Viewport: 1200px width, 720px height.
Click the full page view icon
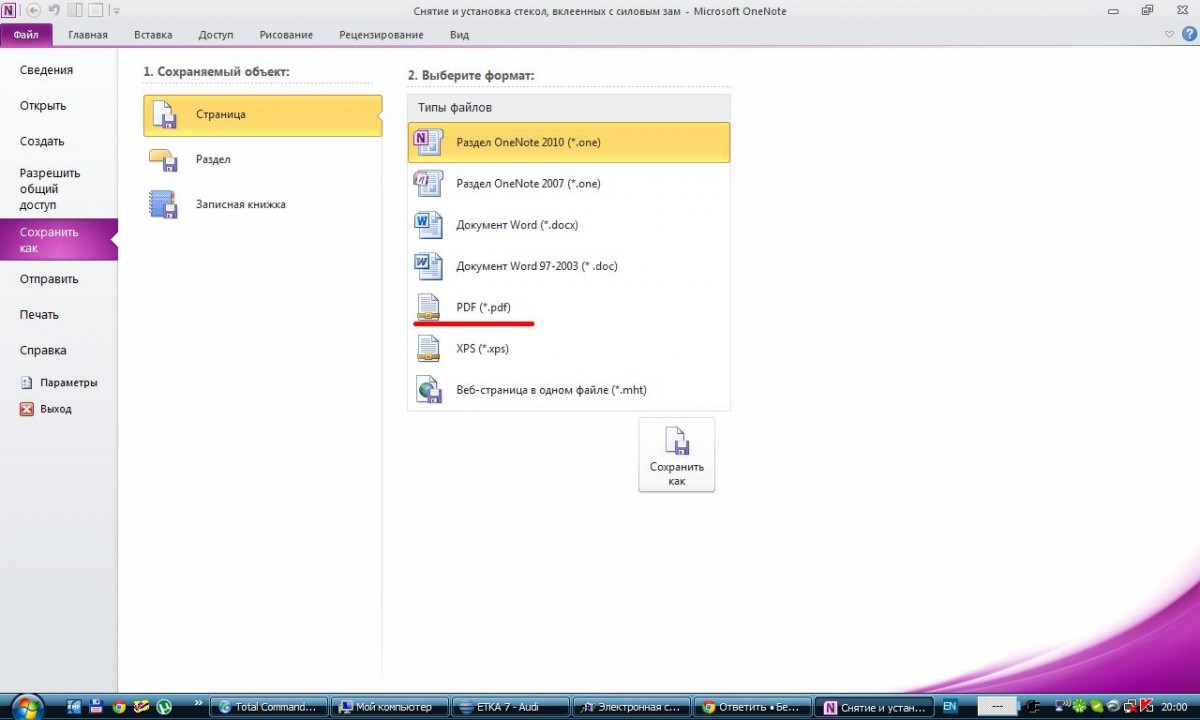[94, 11]
